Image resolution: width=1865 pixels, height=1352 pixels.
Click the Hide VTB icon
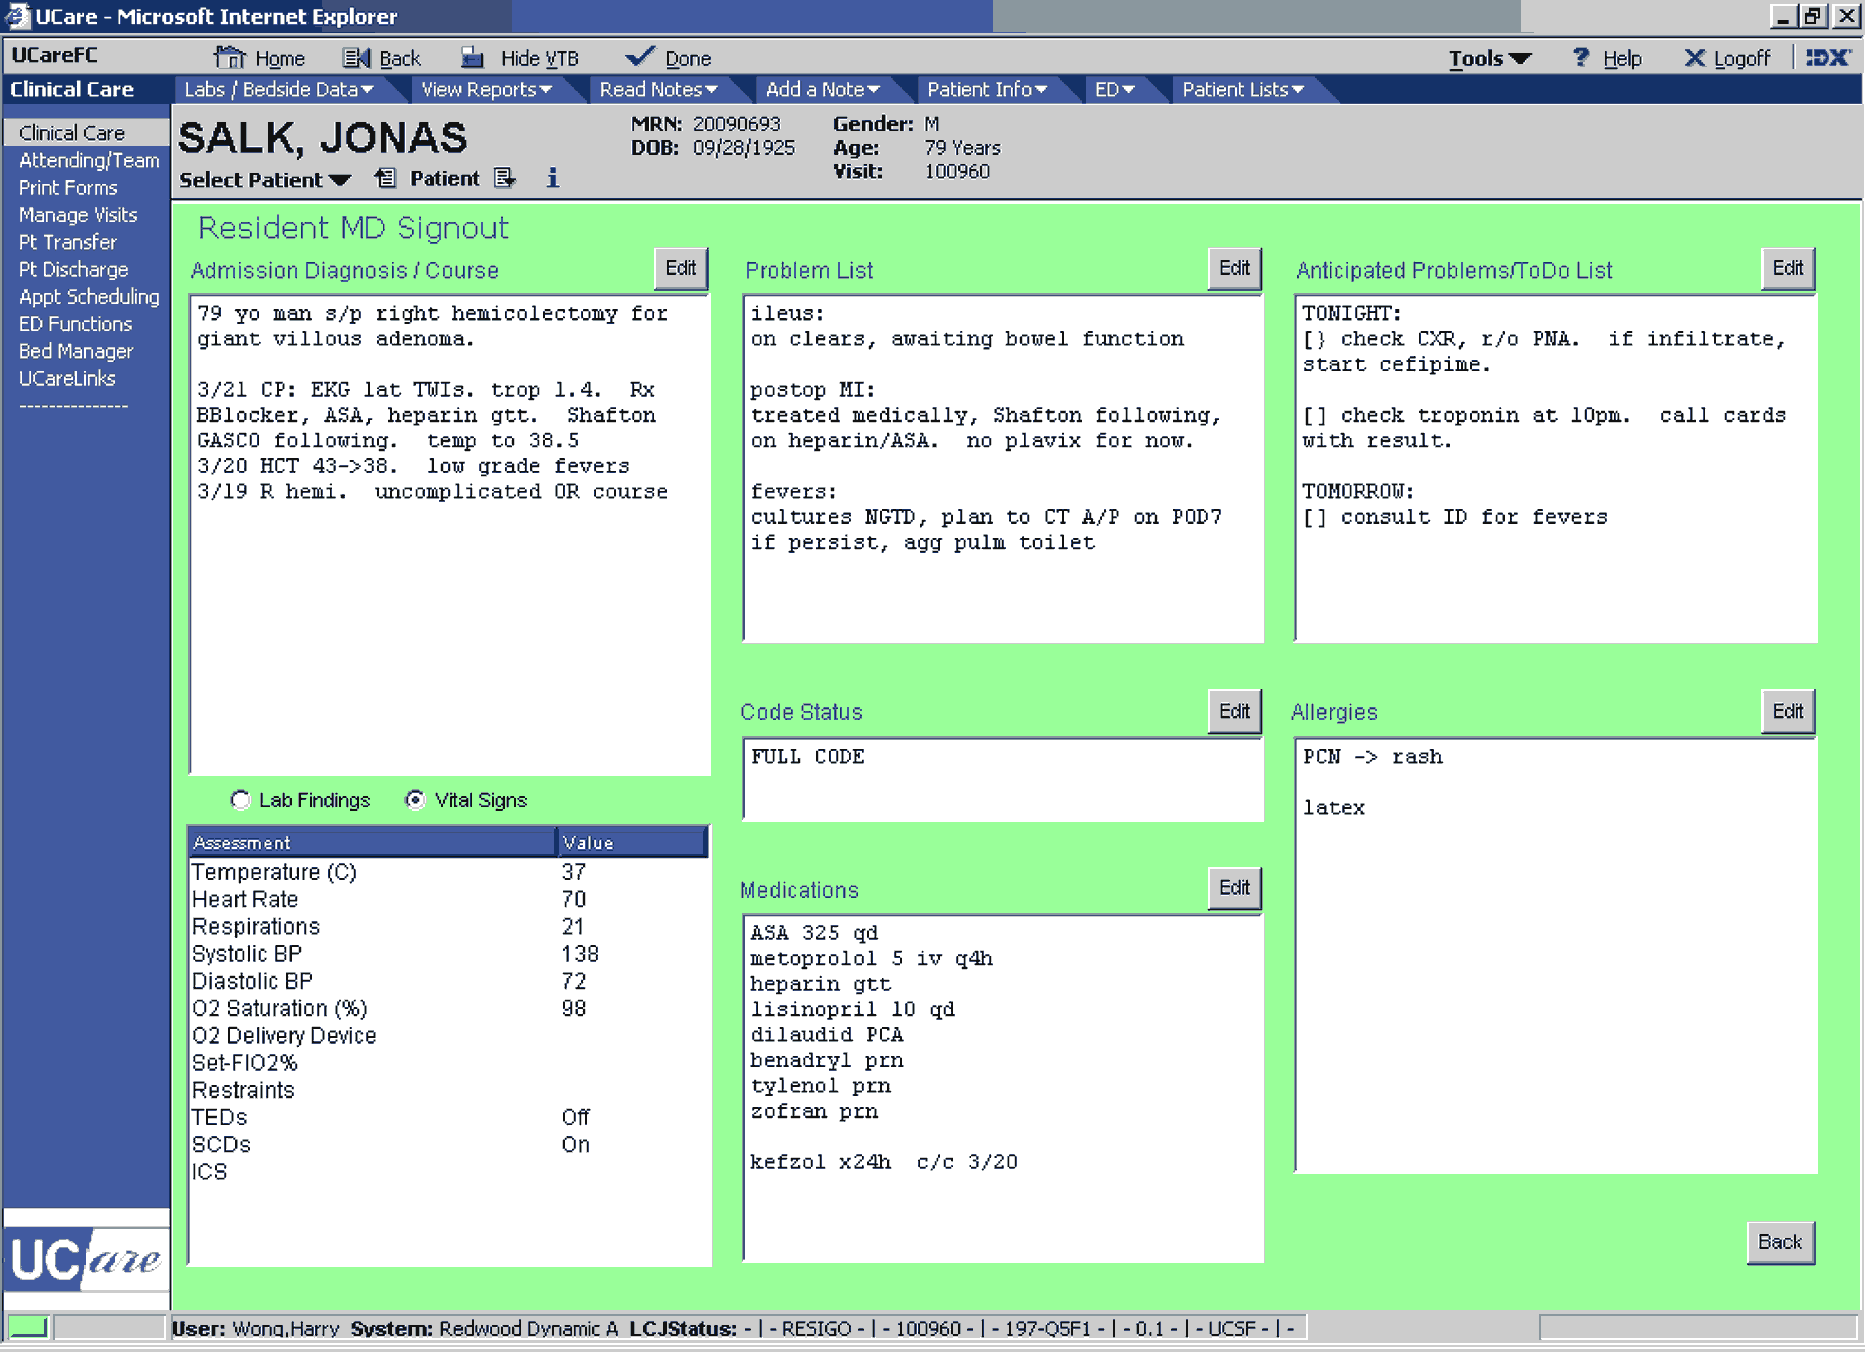(472, 58)
